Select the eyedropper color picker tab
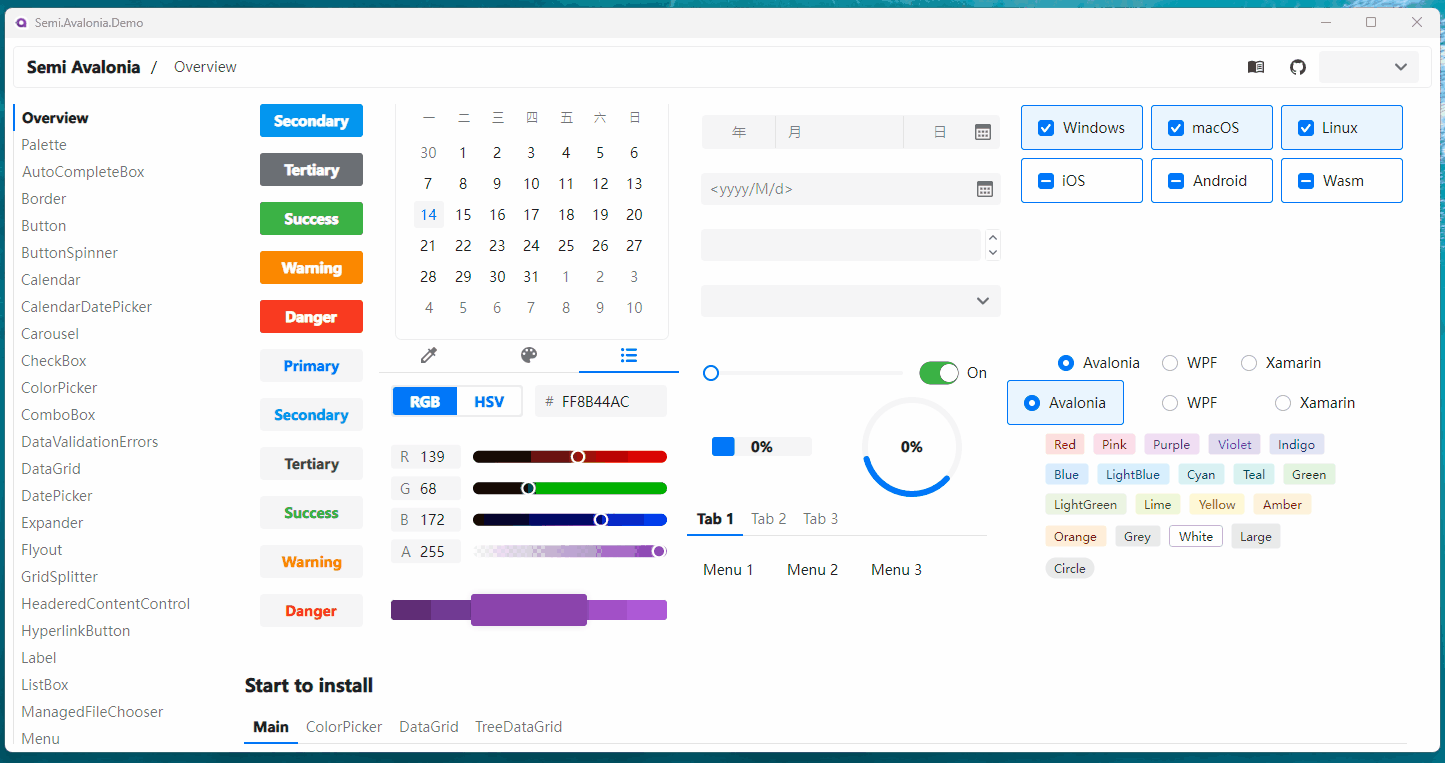 pos(429,355)
